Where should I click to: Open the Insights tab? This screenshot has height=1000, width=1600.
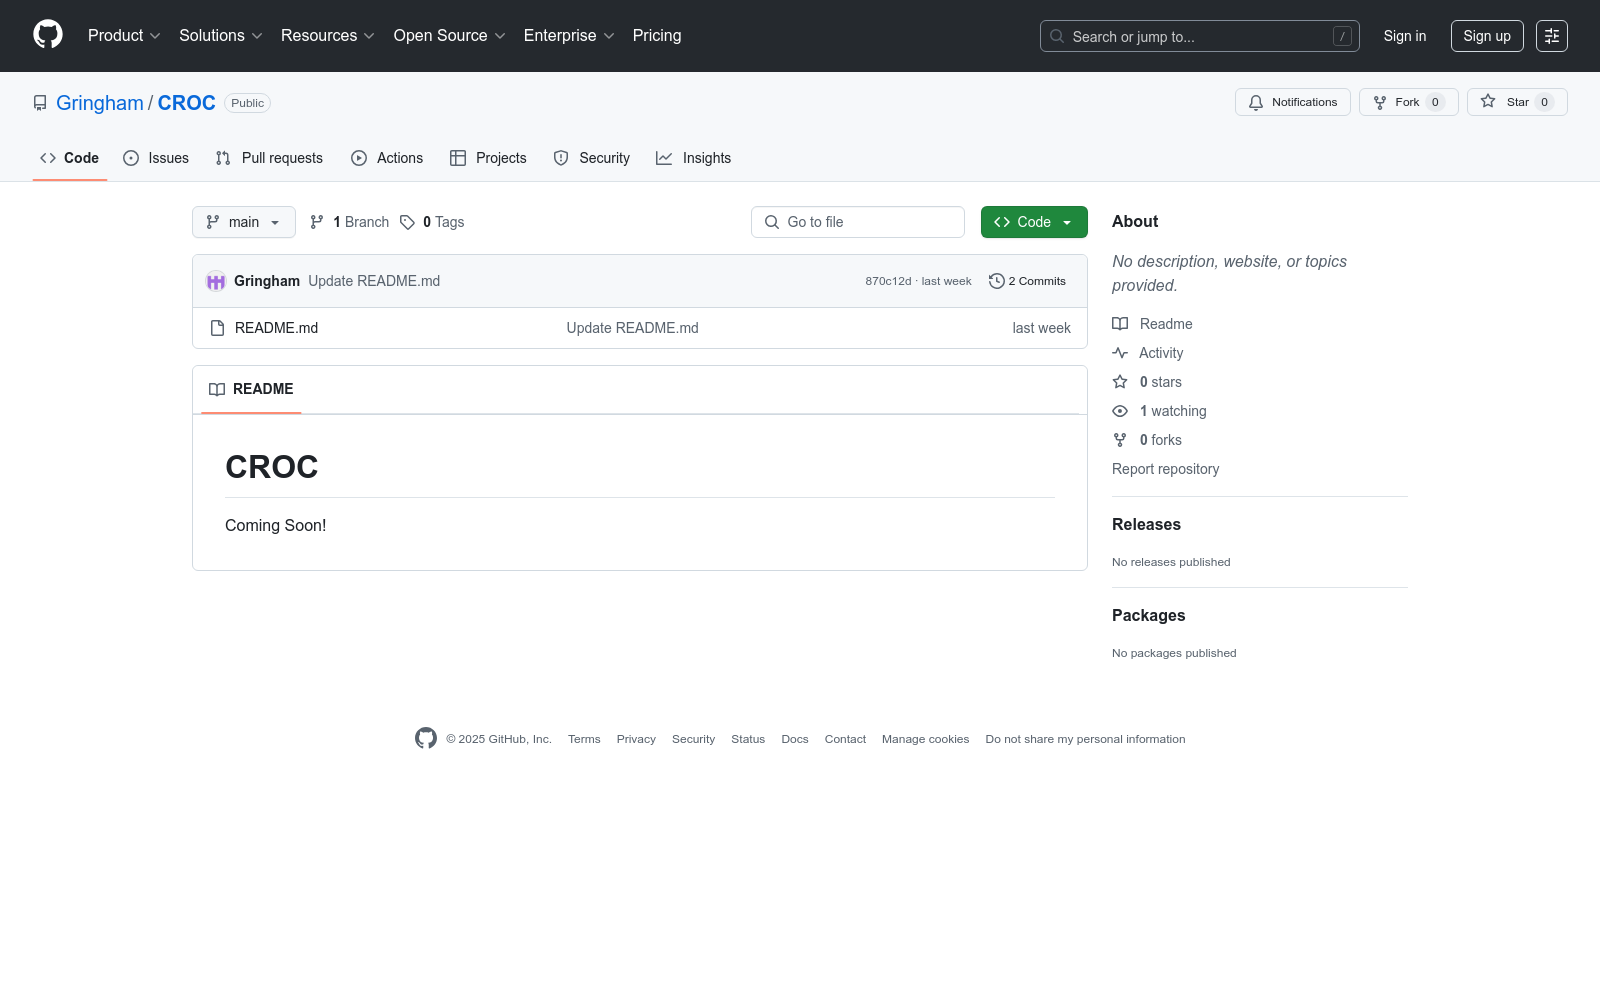click(x=693, y=158)
